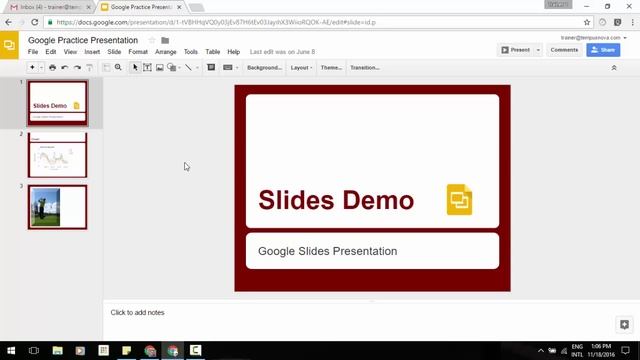This screenshot has height=360, width=640.
Task: Open the Windows Start menu
Action: [11, 351]
